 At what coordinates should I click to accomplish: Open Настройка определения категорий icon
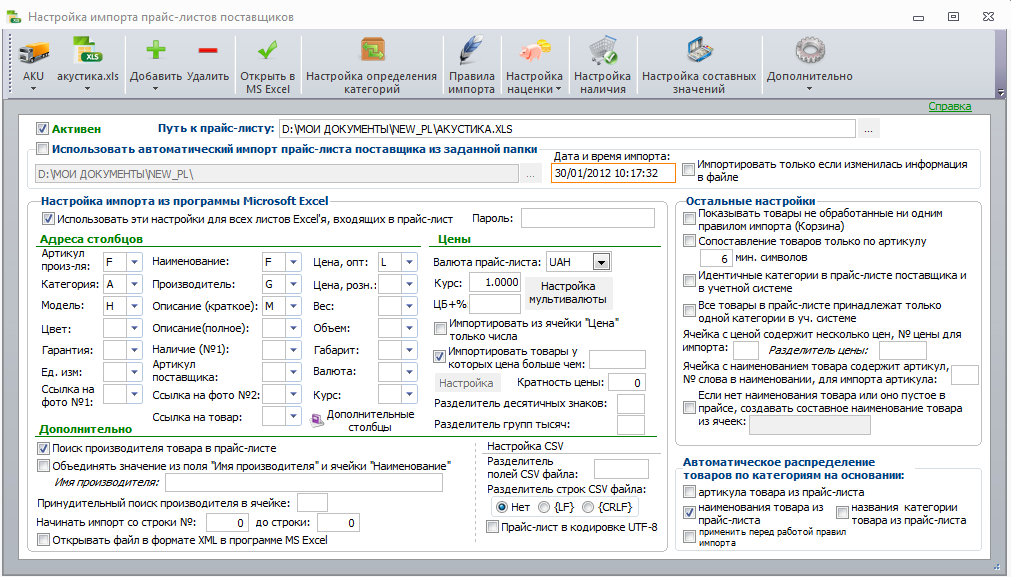tap(372, 50)
